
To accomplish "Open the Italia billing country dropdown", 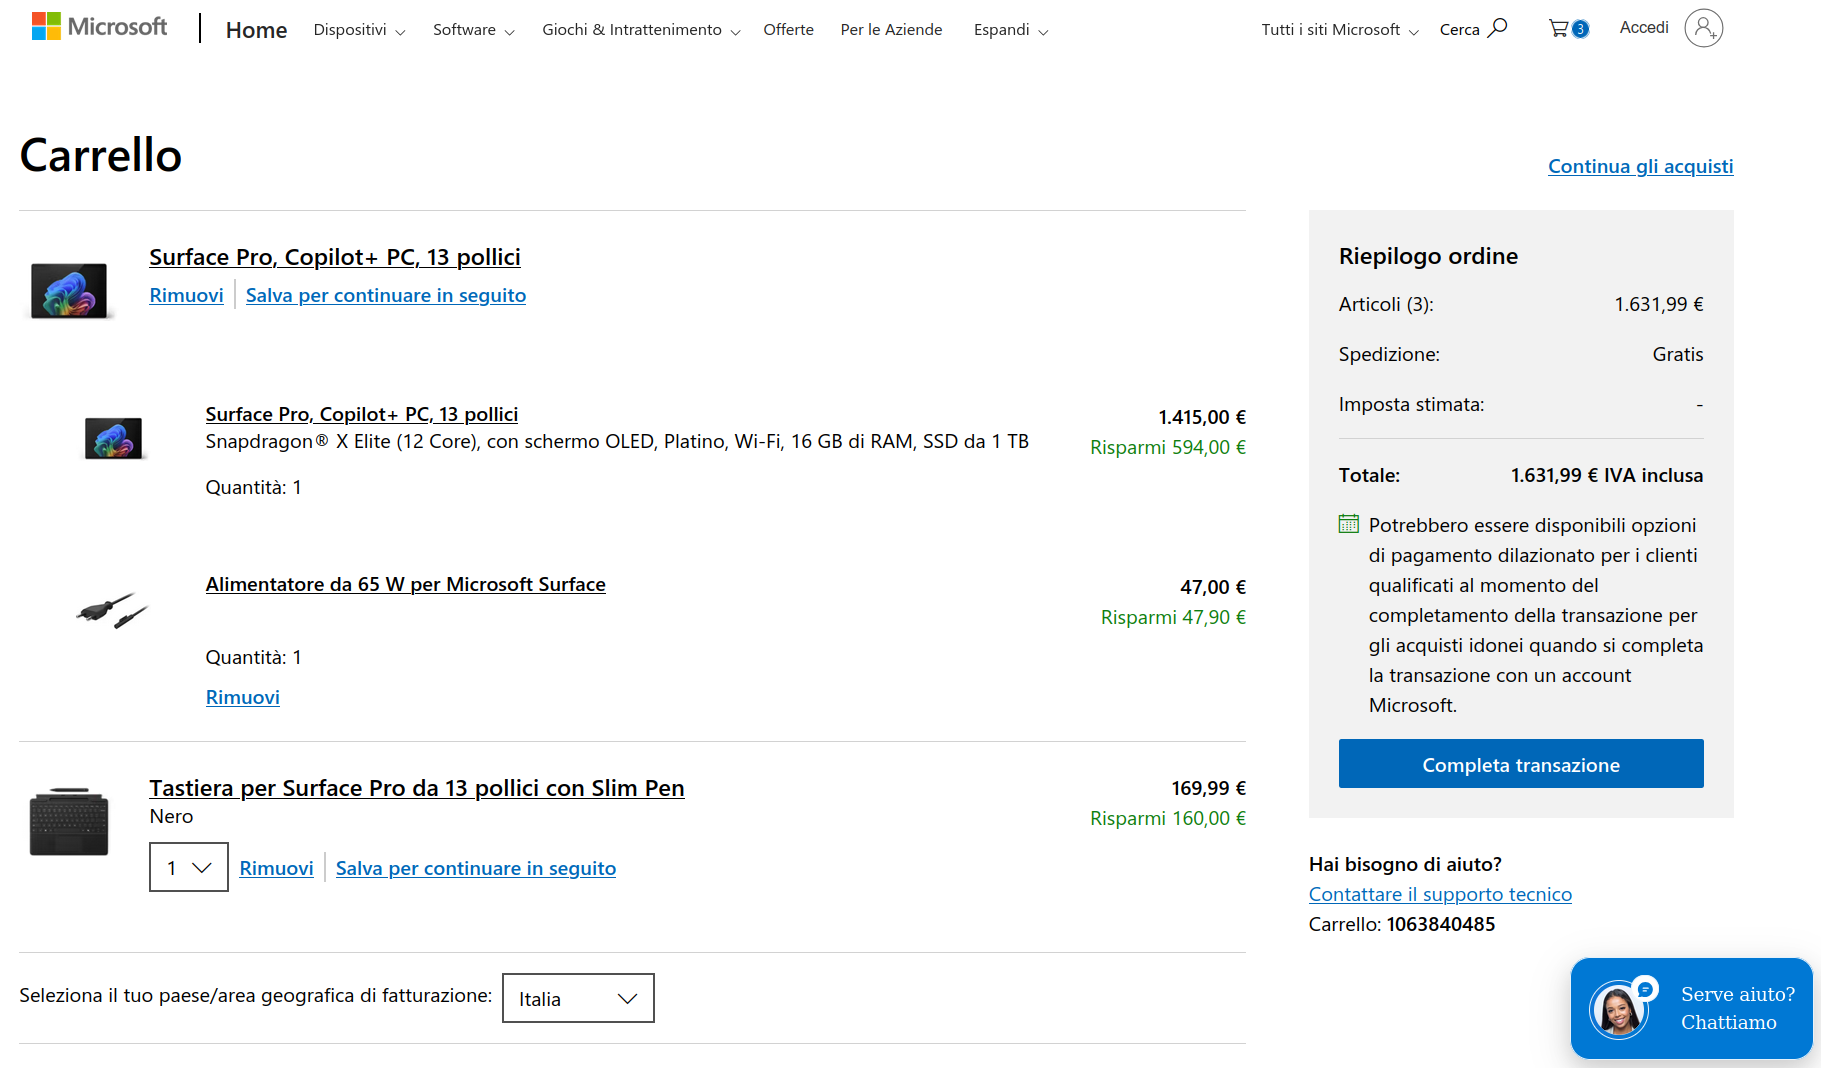I will click(x=578, y=998).
